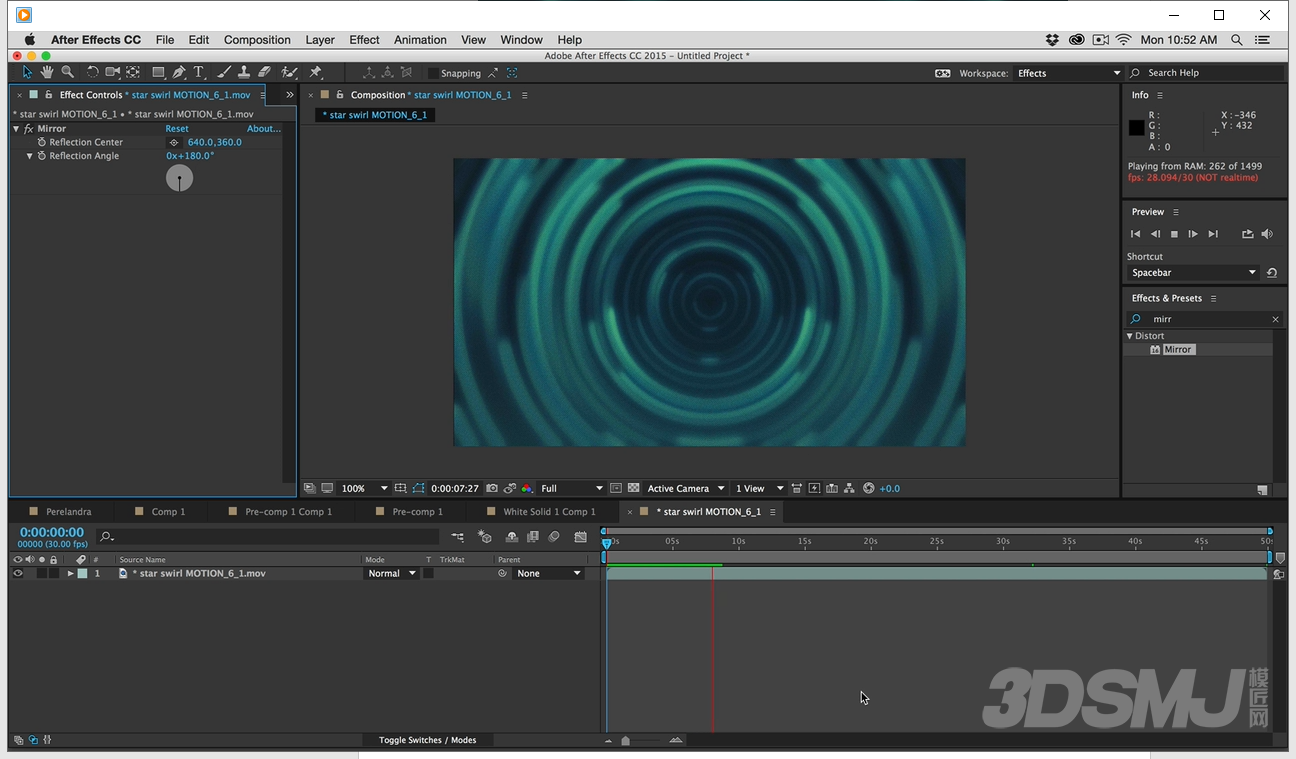Select the Pen tool
The image size is (1296, 759).
(179, 72)
